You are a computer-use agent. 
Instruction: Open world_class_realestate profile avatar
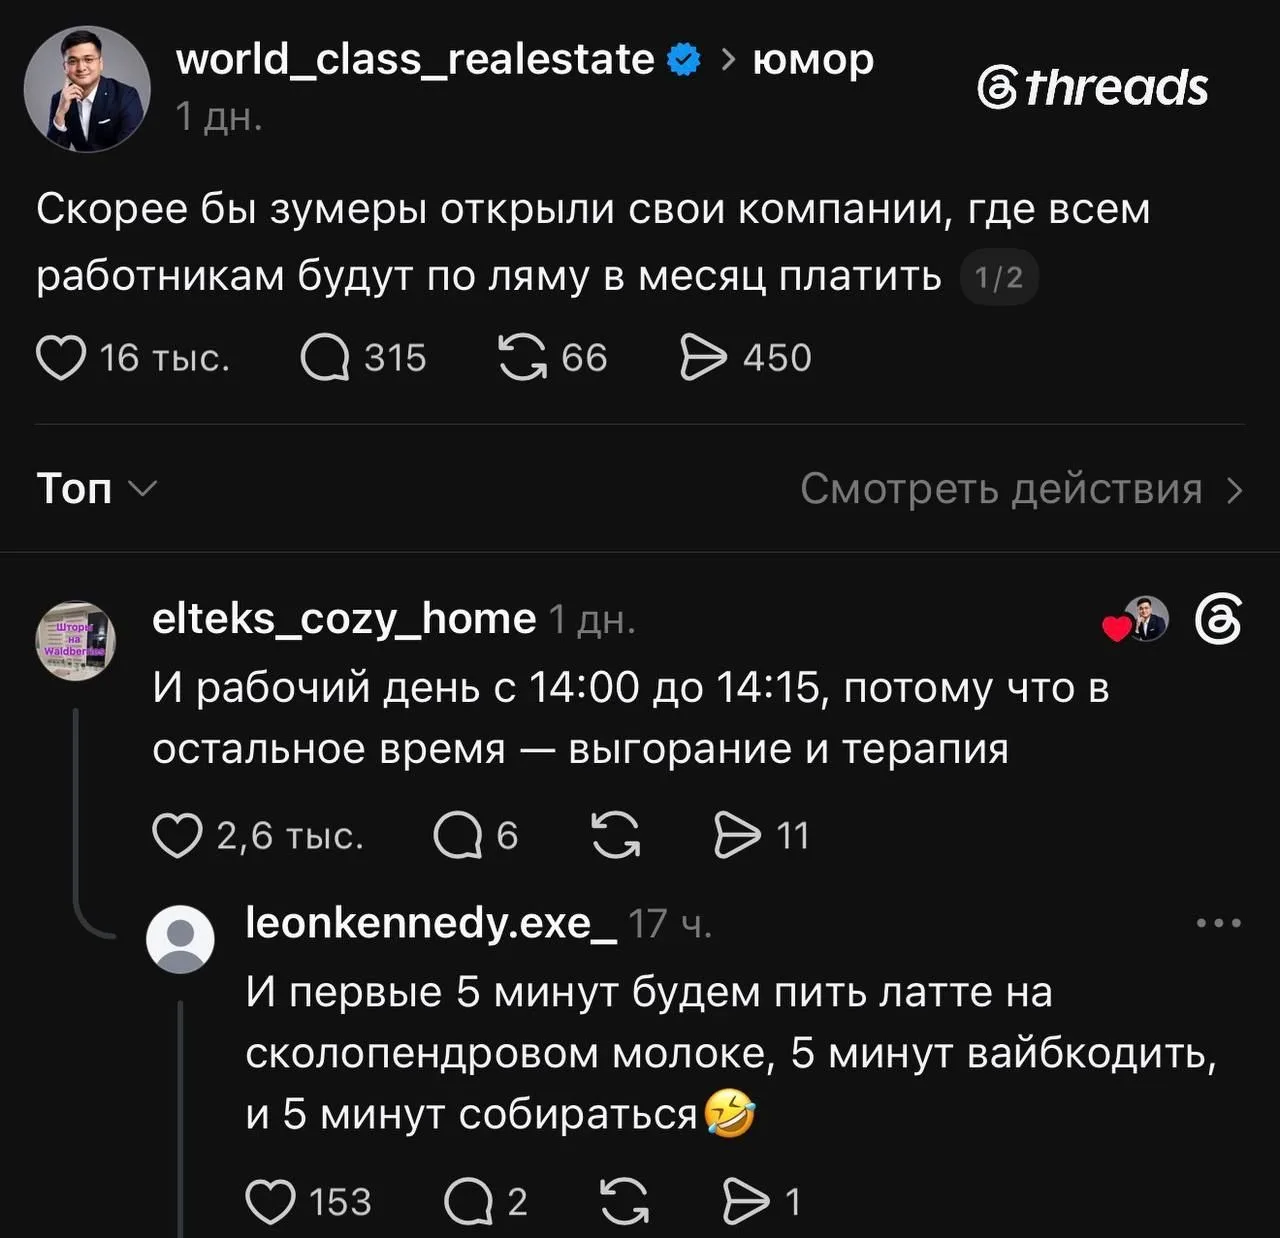tap(87, 89)
